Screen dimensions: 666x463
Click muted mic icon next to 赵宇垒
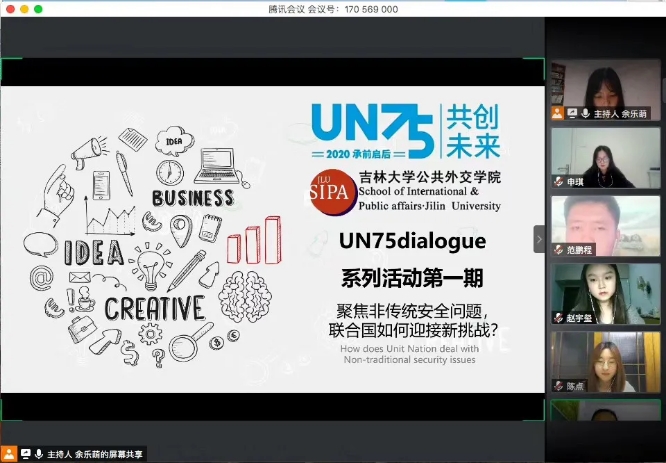(x=558, y=317)
